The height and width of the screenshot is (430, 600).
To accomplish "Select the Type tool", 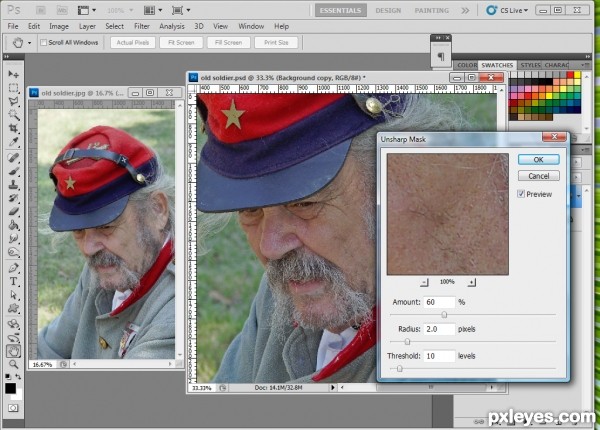I will (x=13, y=281).
